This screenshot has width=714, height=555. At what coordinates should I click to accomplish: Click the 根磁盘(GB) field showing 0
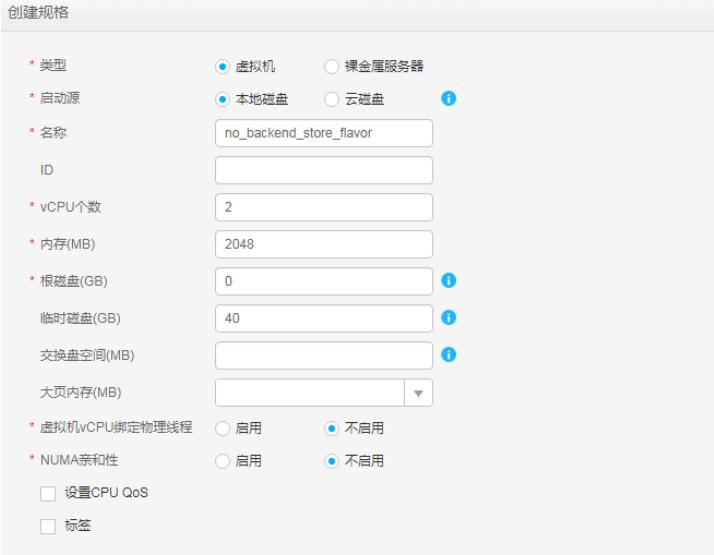(324, 281)
